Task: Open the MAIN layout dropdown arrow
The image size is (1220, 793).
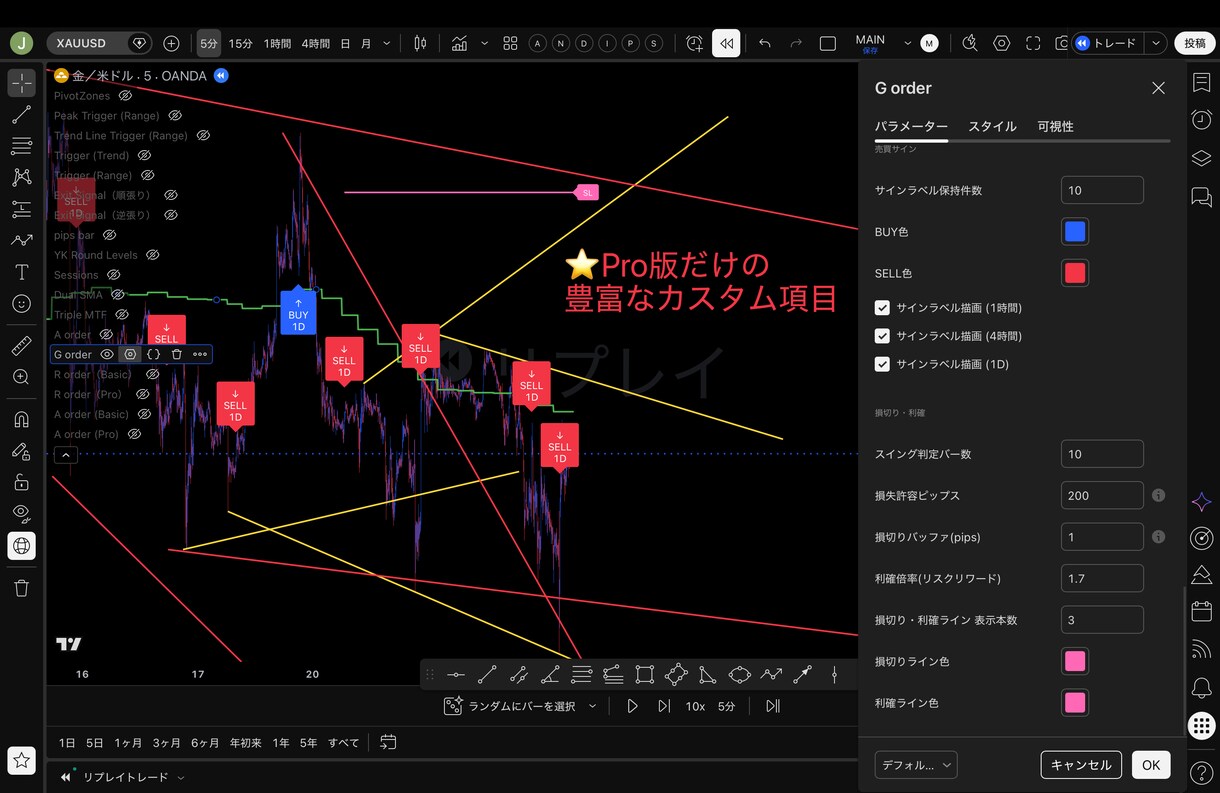Action: [908, 43]
